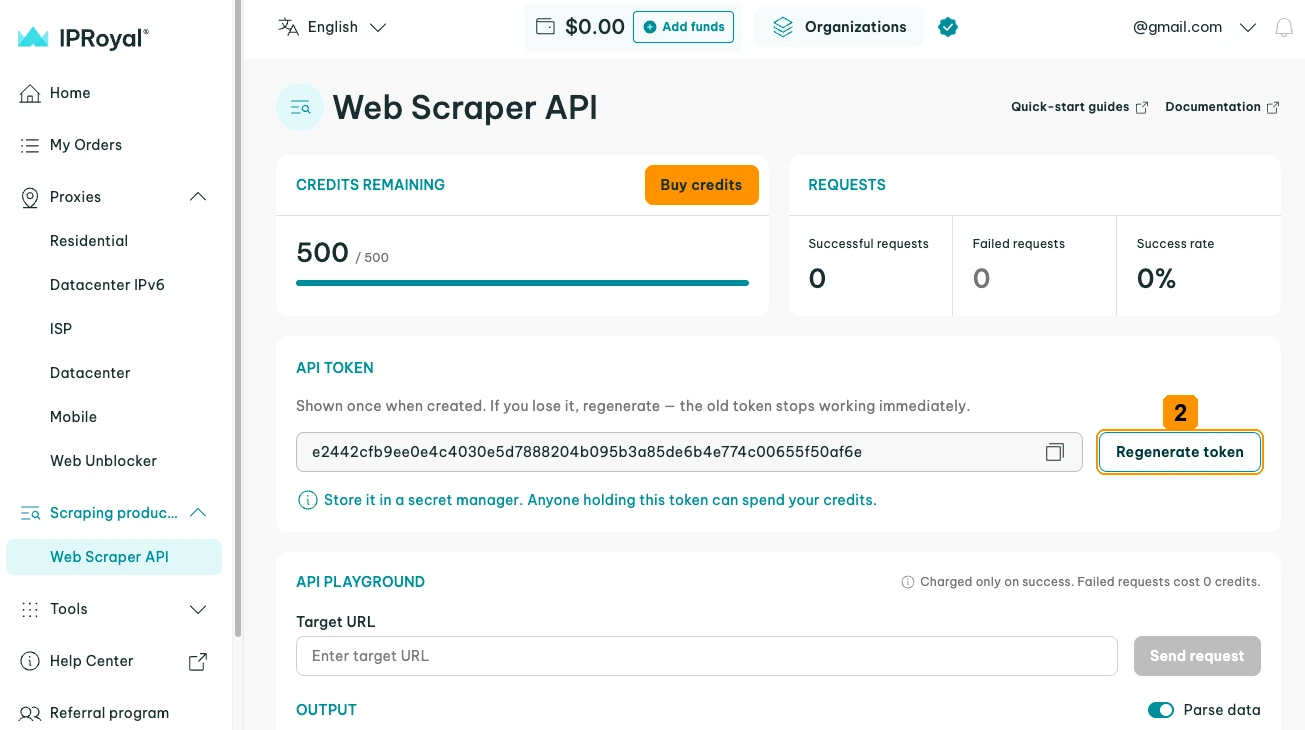Collapse the Proxies section
The width and height of the screenshot is (1305, 730).
198,197
